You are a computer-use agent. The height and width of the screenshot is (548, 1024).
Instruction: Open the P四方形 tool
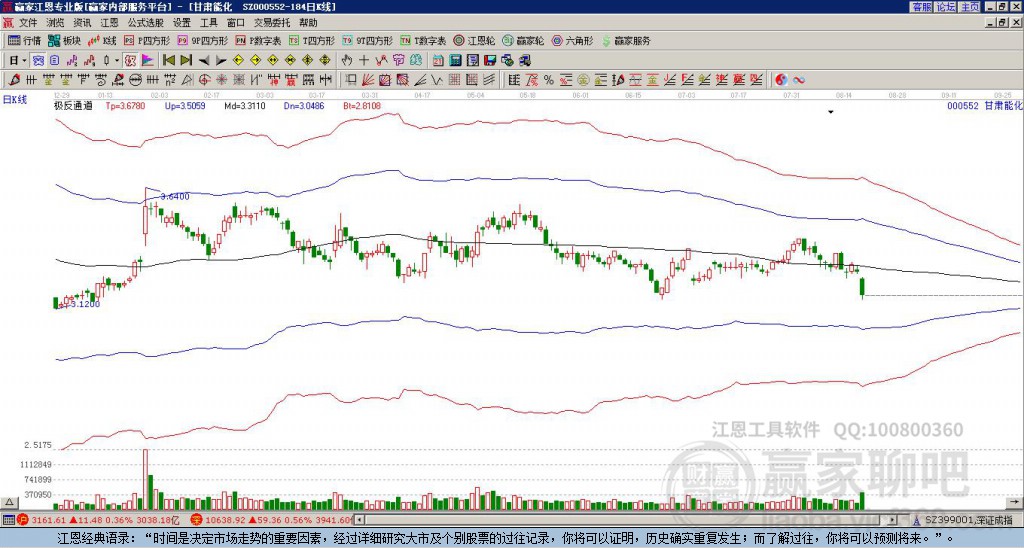pos(148,40)
